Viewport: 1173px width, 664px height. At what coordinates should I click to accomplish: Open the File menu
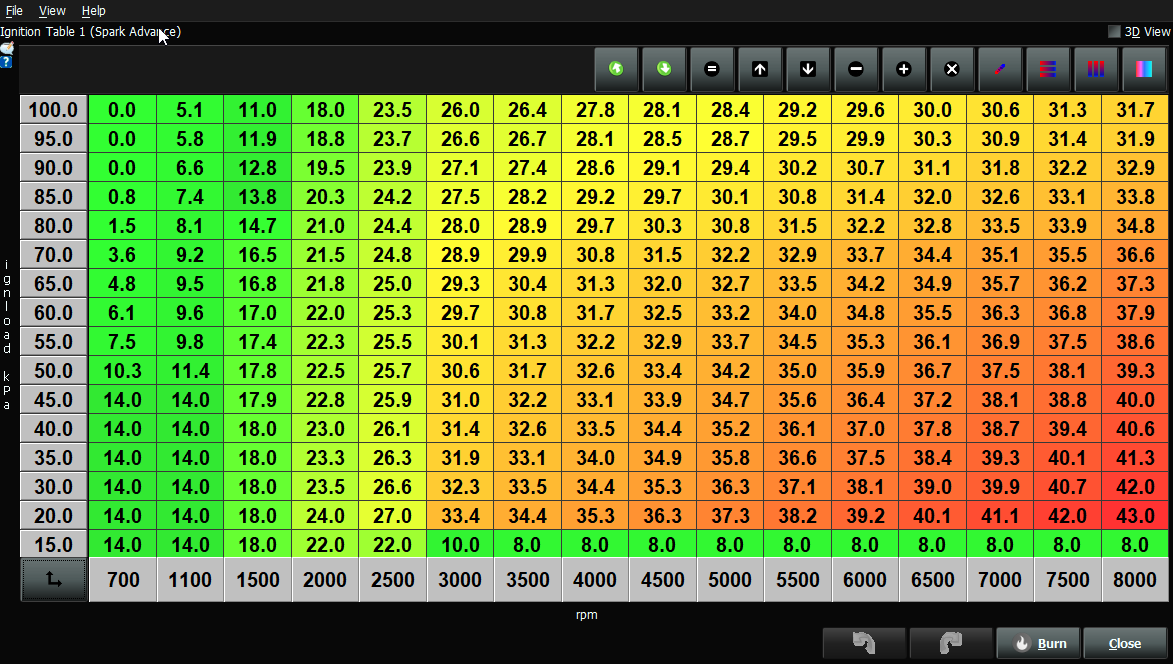coord(15,10)
